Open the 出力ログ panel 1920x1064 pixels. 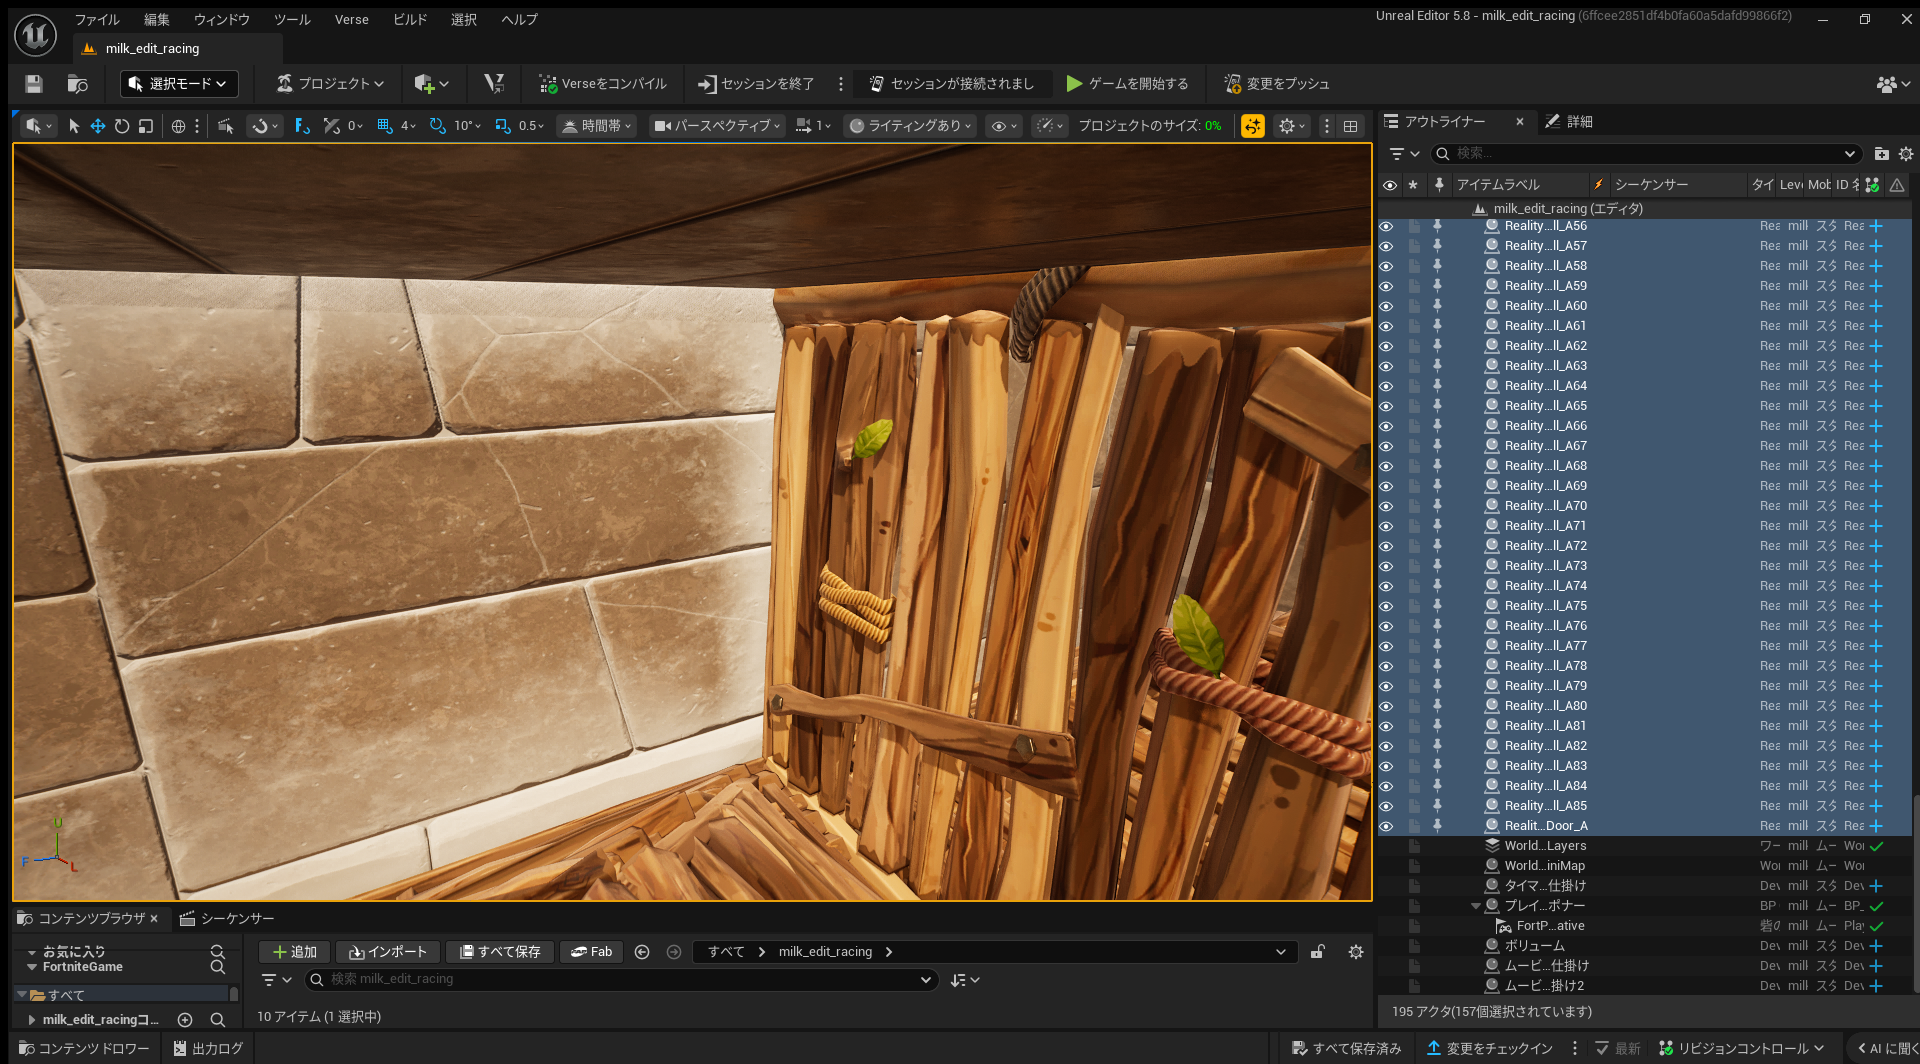pyautogui.click(x=208, y=1048)
